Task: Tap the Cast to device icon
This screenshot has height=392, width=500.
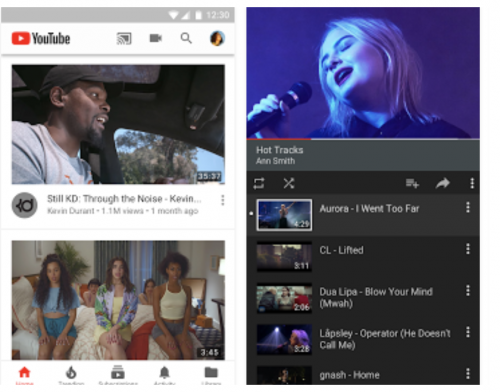Action: 124,39
